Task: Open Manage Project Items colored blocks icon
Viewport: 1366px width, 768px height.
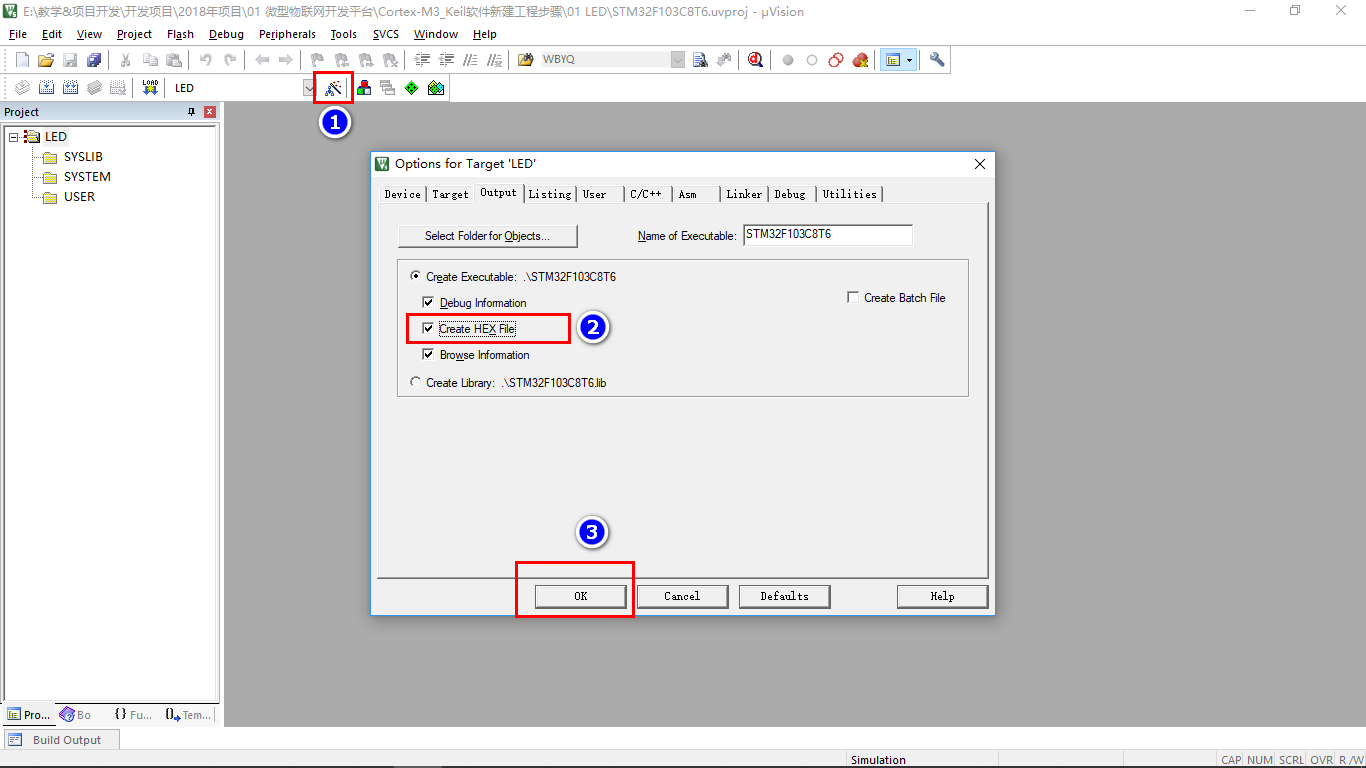Action: 364,88
